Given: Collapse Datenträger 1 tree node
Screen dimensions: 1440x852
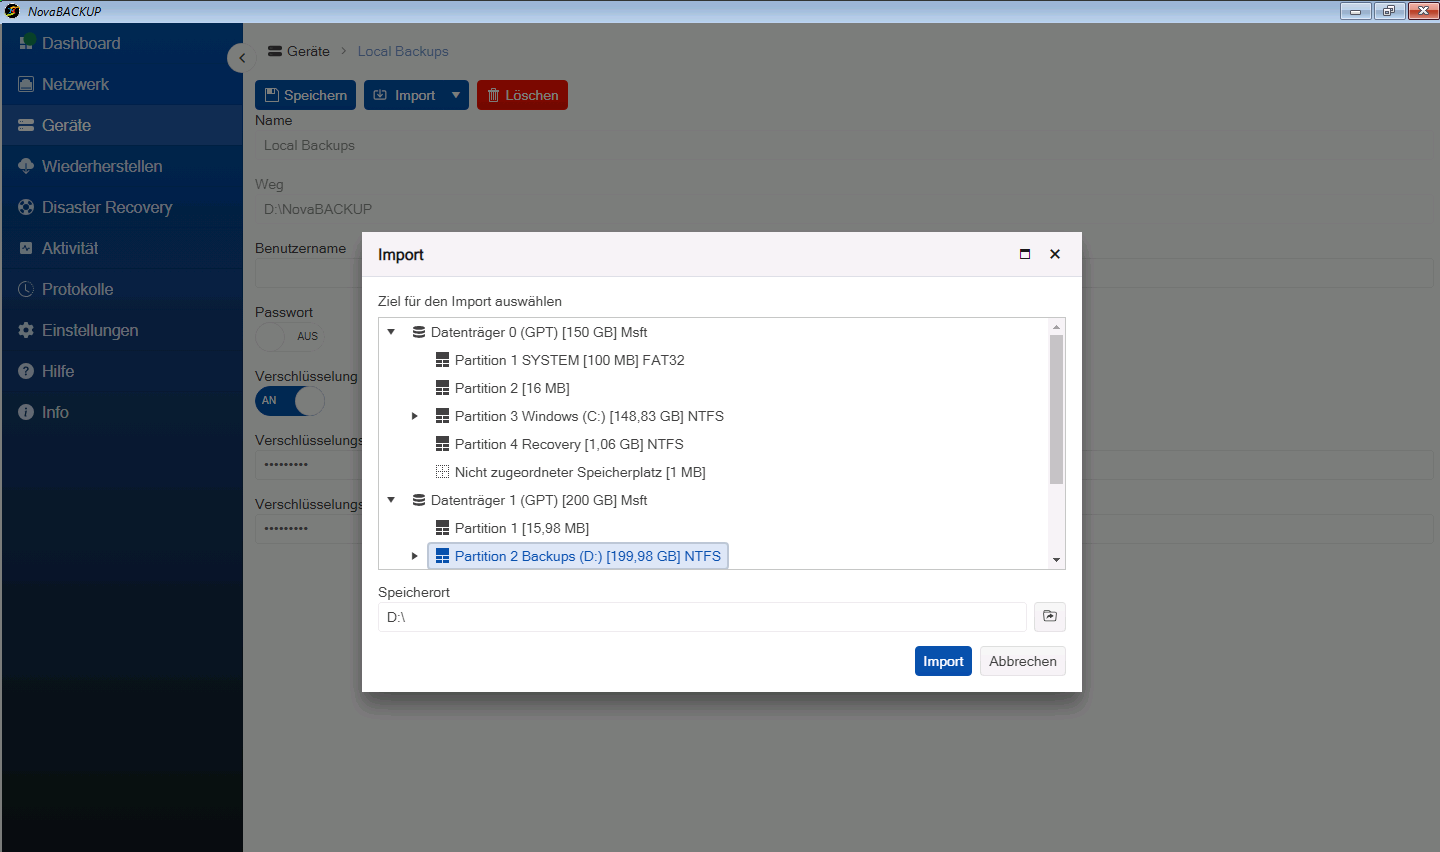Looking at the screenshot, I should pos(391,500).
